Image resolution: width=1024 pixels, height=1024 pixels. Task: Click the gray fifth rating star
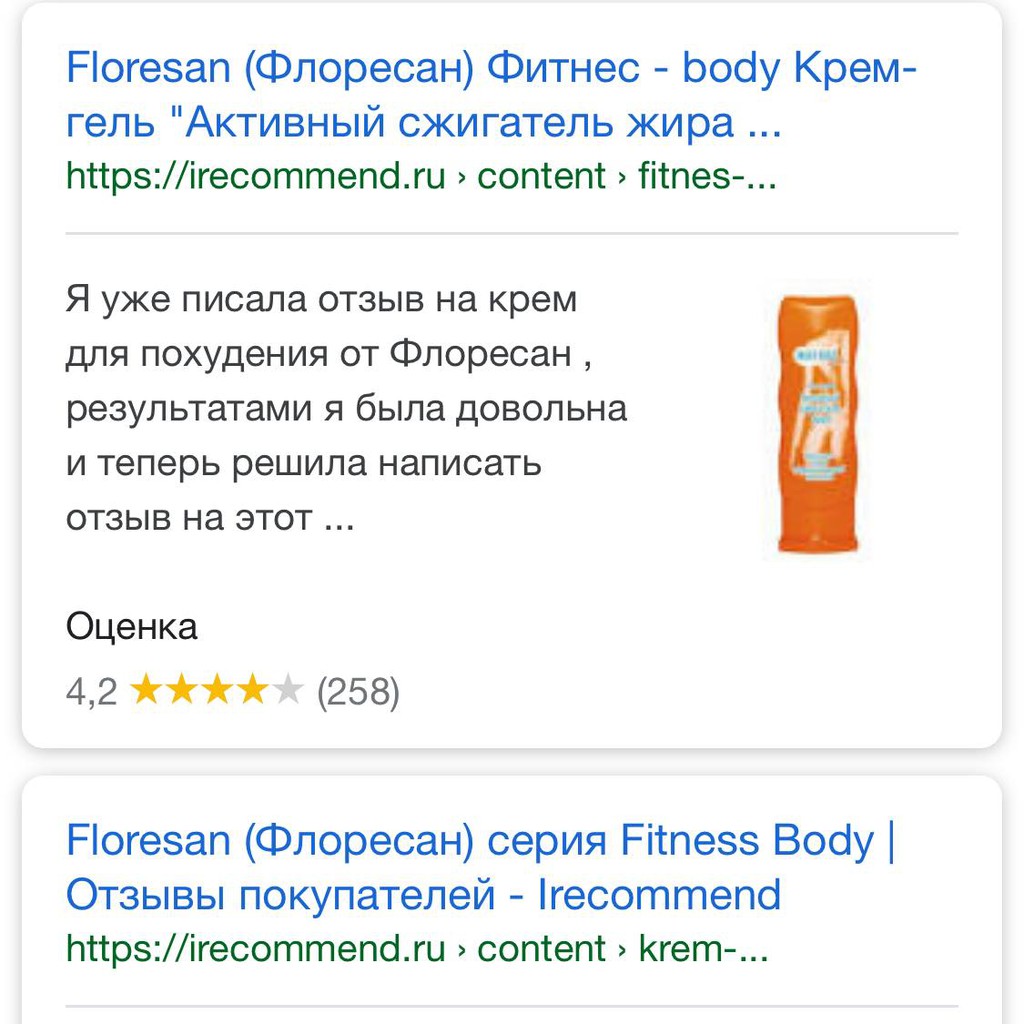[286, 690]
